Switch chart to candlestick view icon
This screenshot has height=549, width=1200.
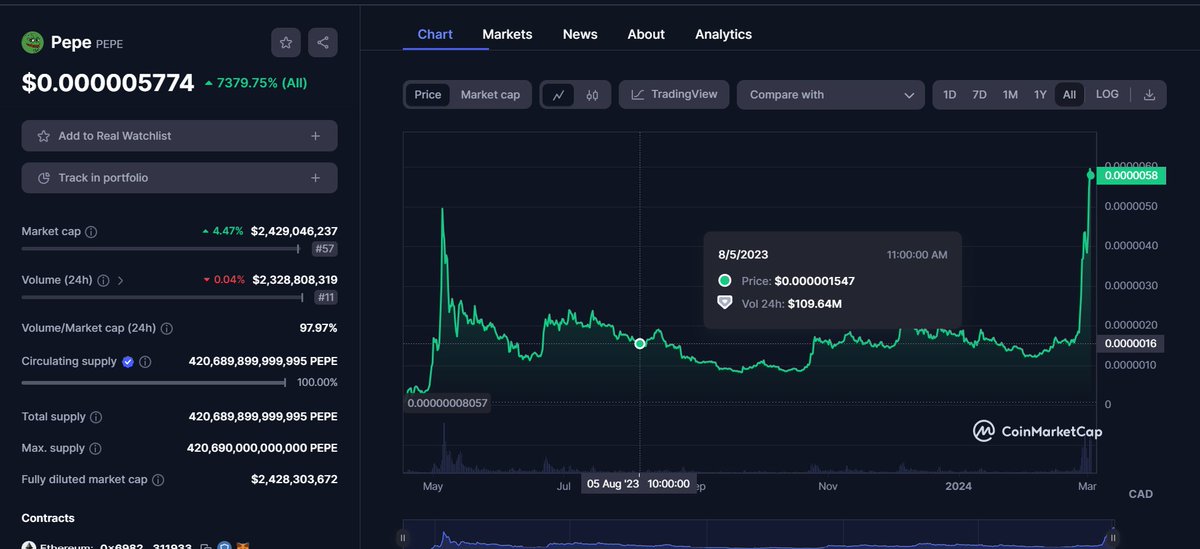pyautogui.click(x=592, y=95)
